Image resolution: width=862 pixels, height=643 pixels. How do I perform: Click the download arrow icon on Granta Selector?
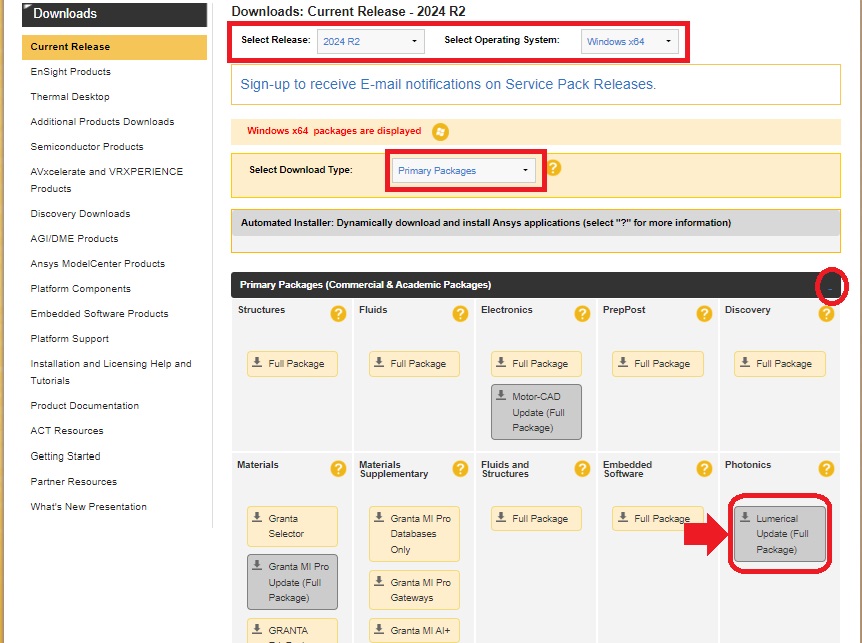tap(257, 517)
